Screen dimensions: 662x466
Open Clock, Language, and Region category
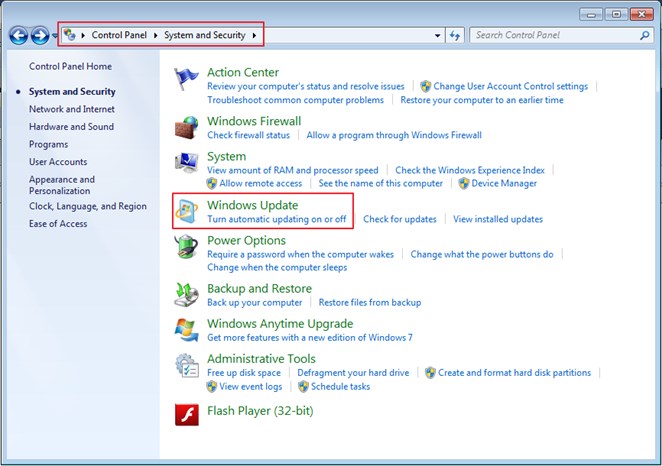[x=88, y=206]
